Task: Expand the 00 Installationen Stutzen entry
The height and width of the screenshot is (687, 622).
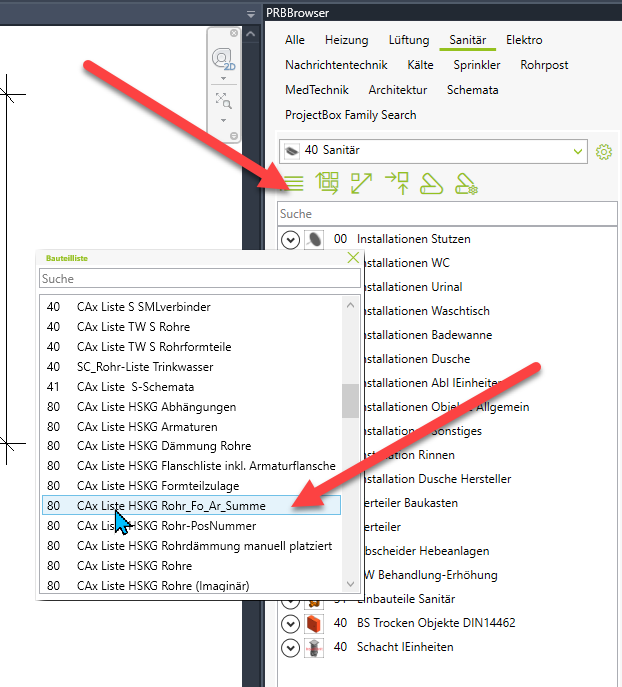Action: (290, 240)
